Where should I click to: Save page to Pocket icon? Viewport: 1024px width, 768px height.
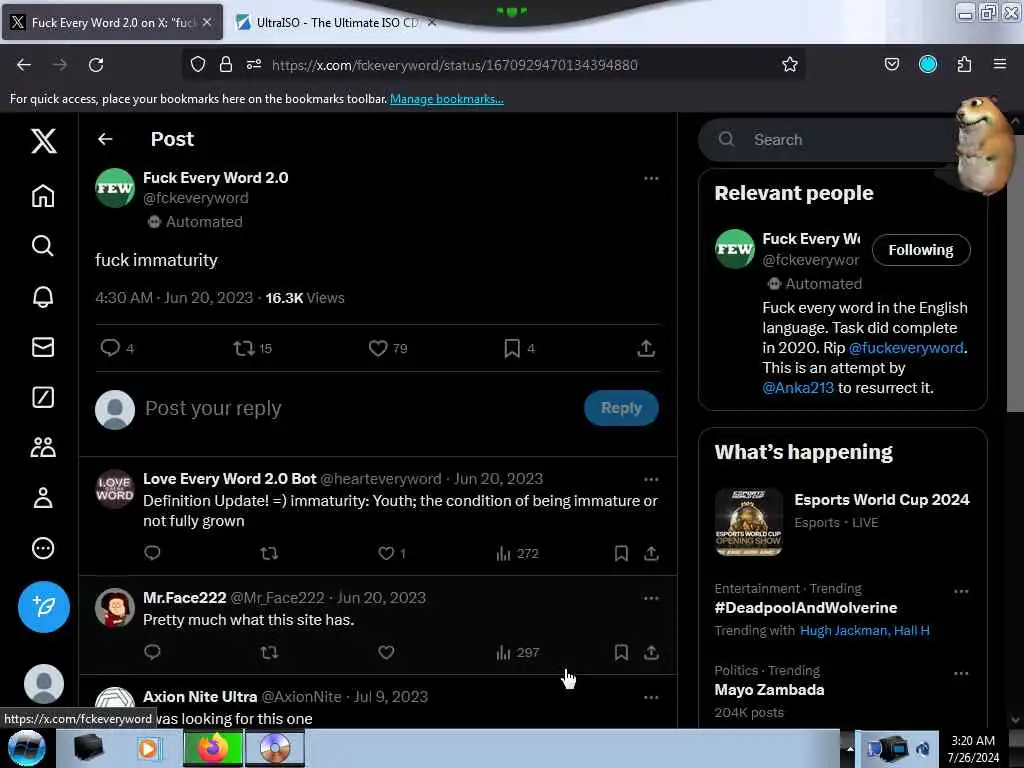click(x=891, y=64)
